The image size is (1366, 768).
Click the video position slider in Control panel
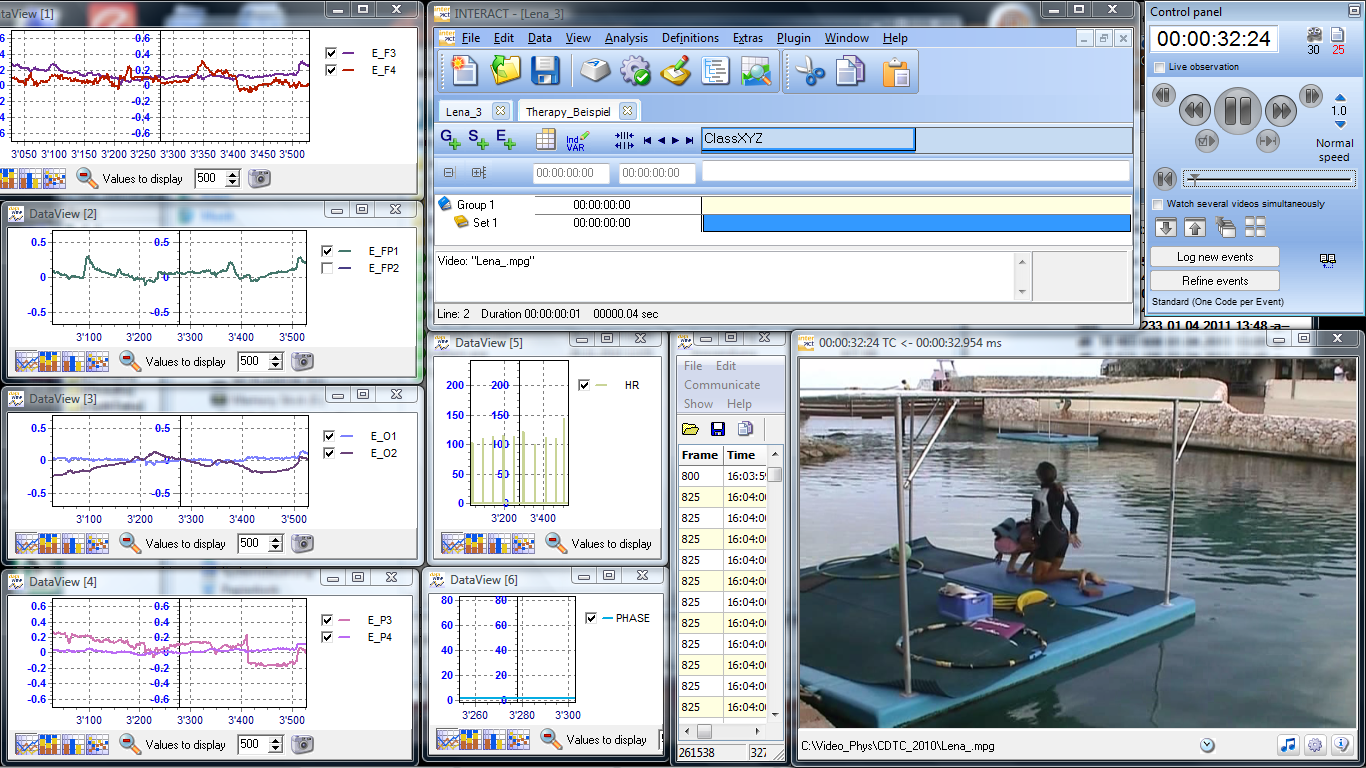tap(1268, 179)
